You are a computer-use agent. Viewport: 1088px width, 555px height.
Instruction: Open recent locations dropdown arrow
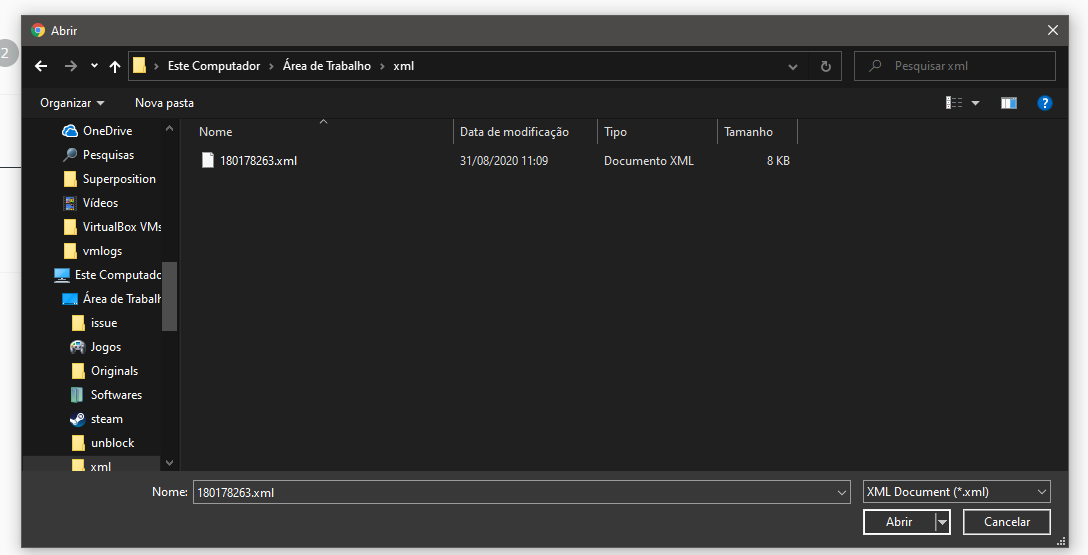94,66
